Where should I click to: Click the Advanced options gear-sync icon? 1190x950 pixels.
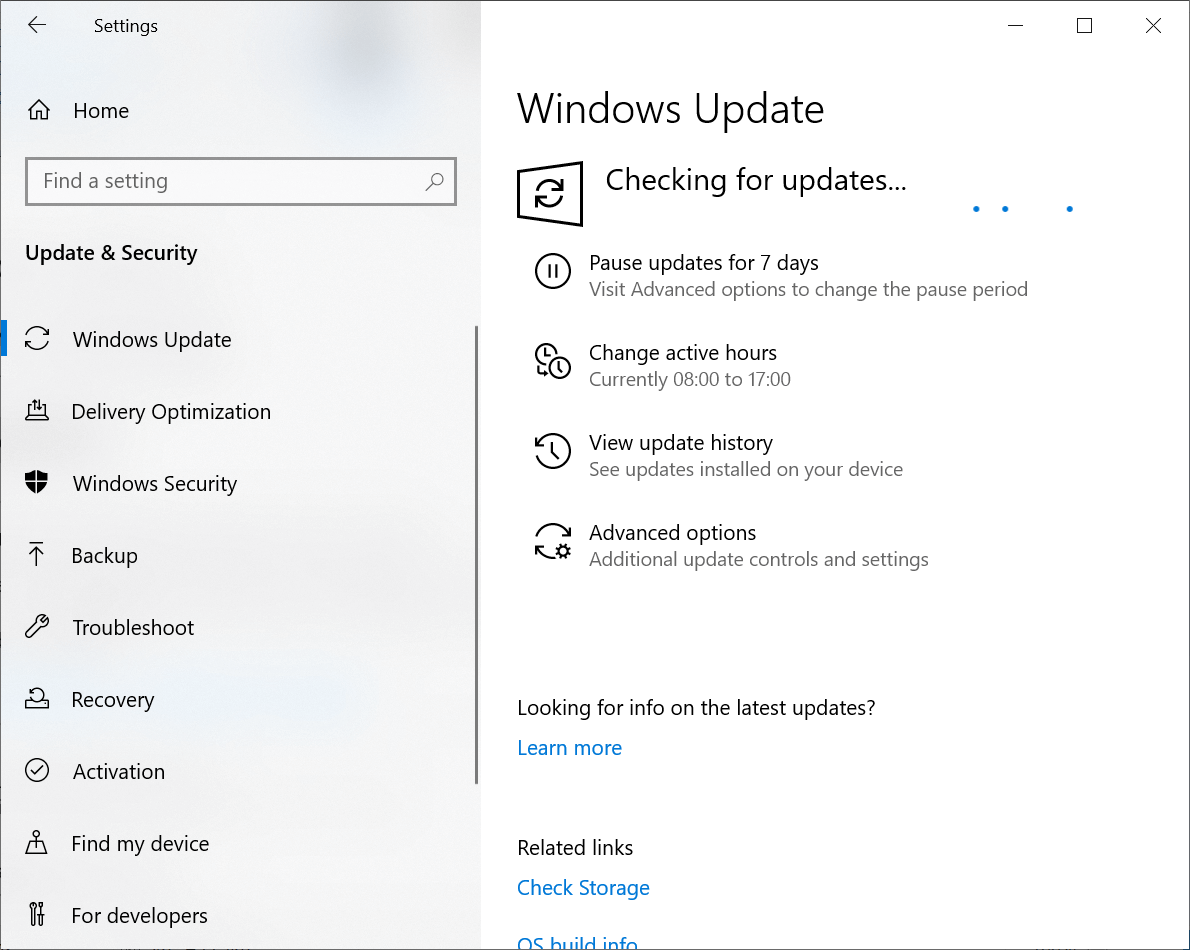pyautogui.click(x=552, y=541)
